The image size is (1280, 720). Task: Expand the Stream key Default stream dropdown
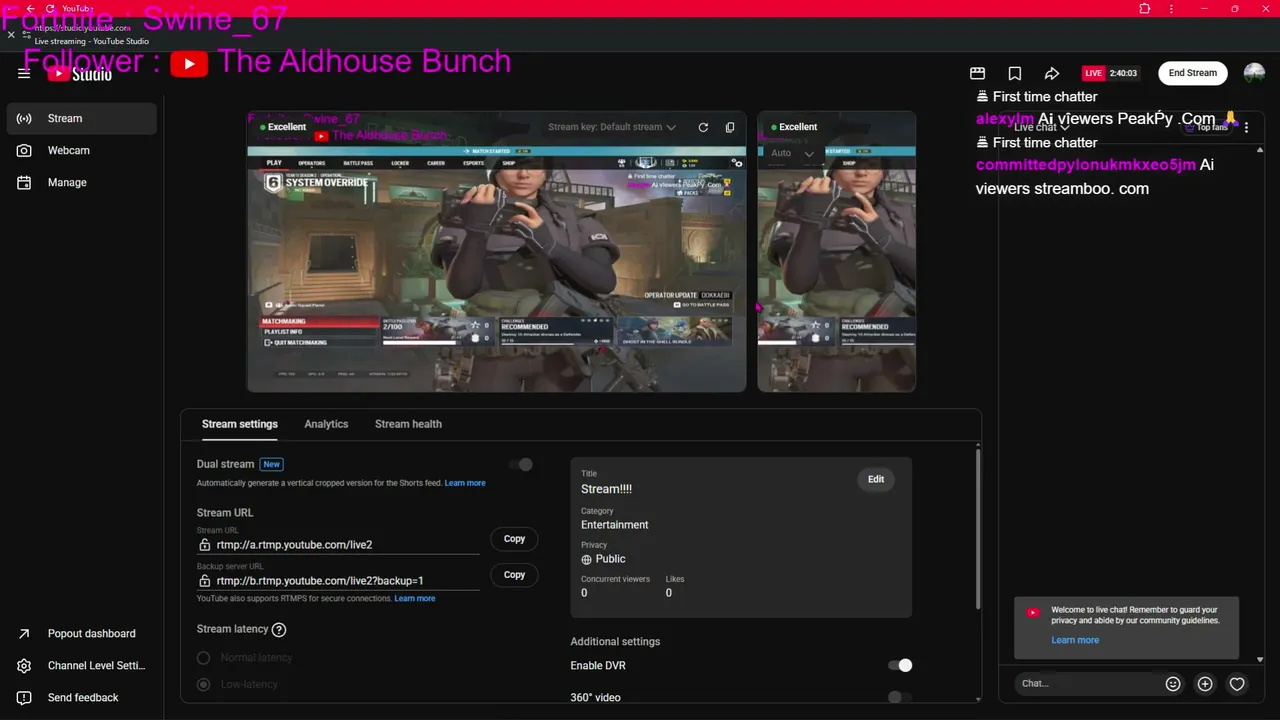[x=612, y=127]
